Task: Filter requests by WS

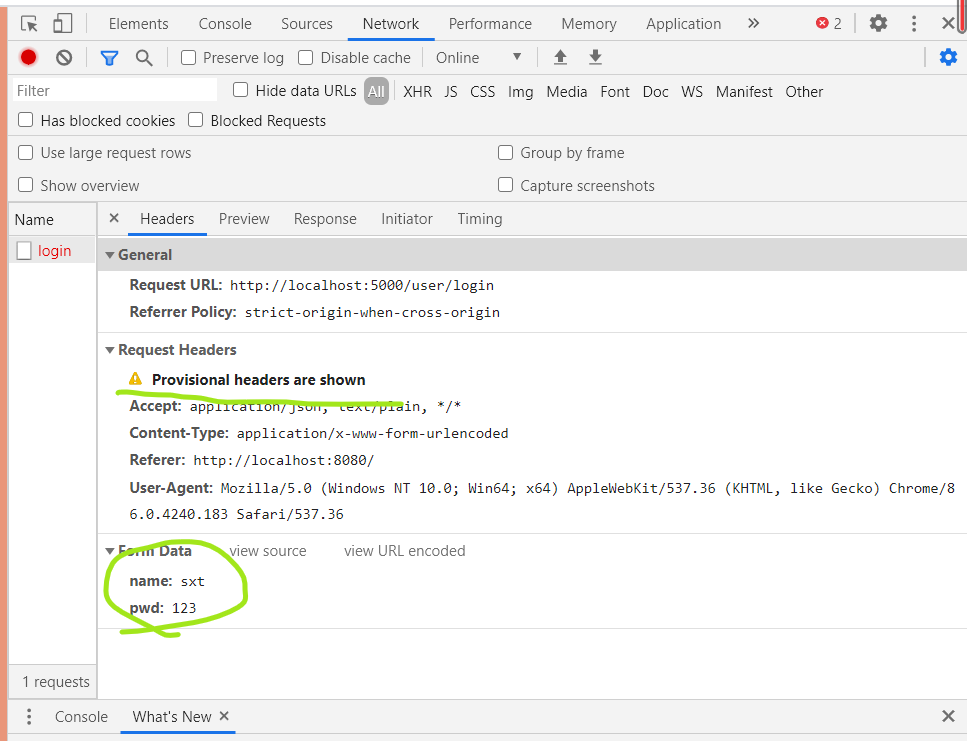Action: click(692, 91)
